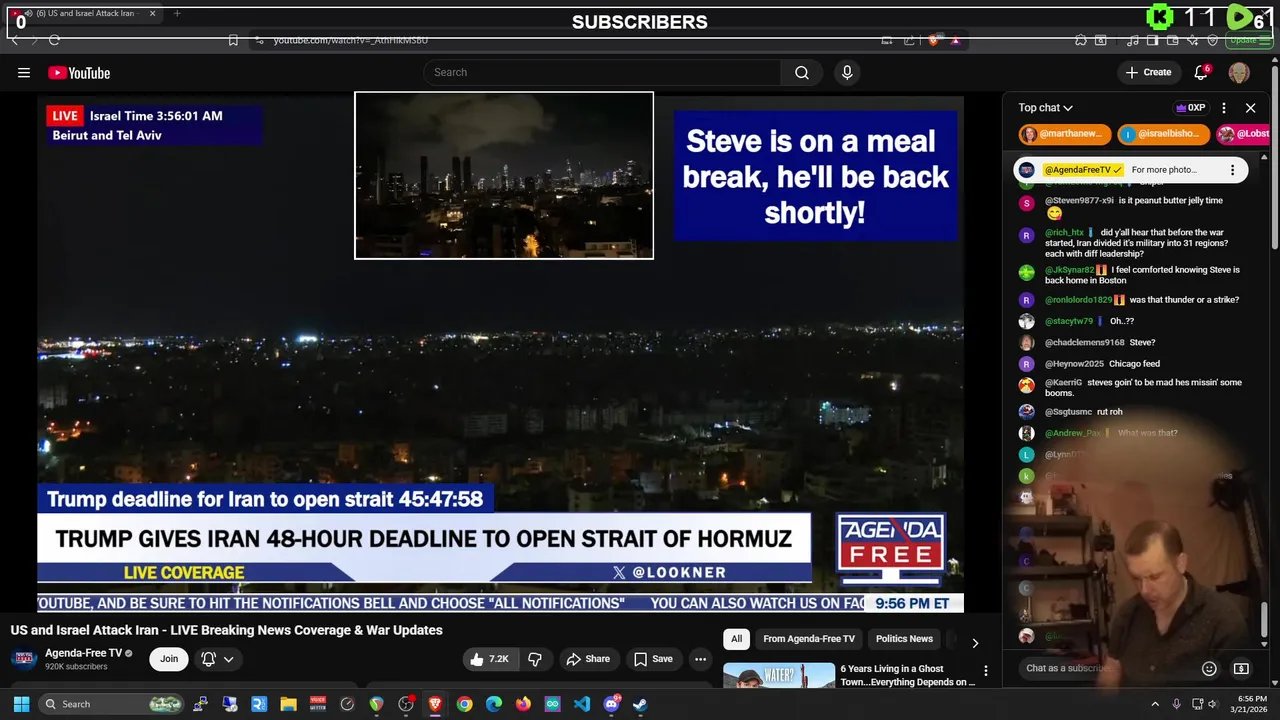Show more filter chips with right arrow

click(x=975, y=643)
